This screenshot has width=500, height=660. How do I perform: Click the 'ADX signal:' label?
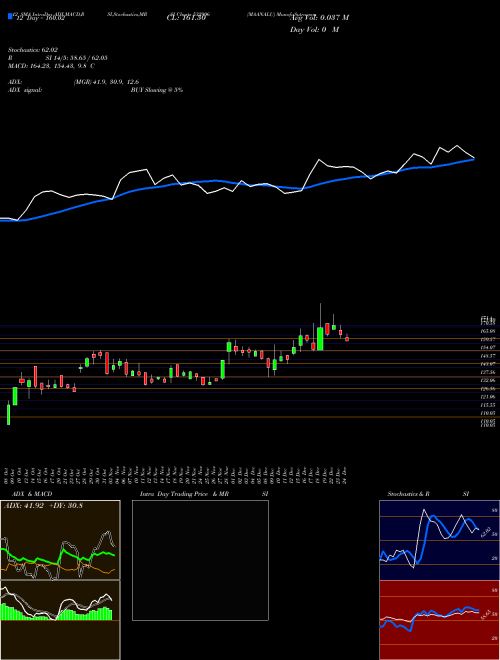(x=25, y=90)
